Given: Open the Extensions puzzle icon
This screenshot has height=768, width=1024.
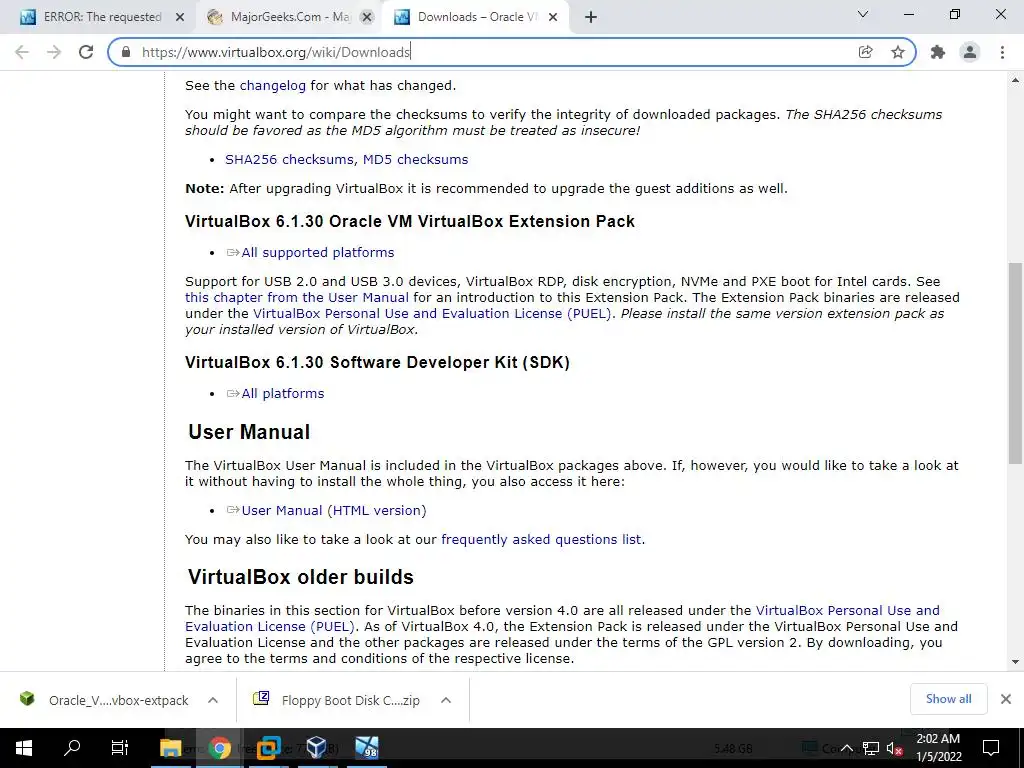Looking at the screenshot, I should 938,52.
